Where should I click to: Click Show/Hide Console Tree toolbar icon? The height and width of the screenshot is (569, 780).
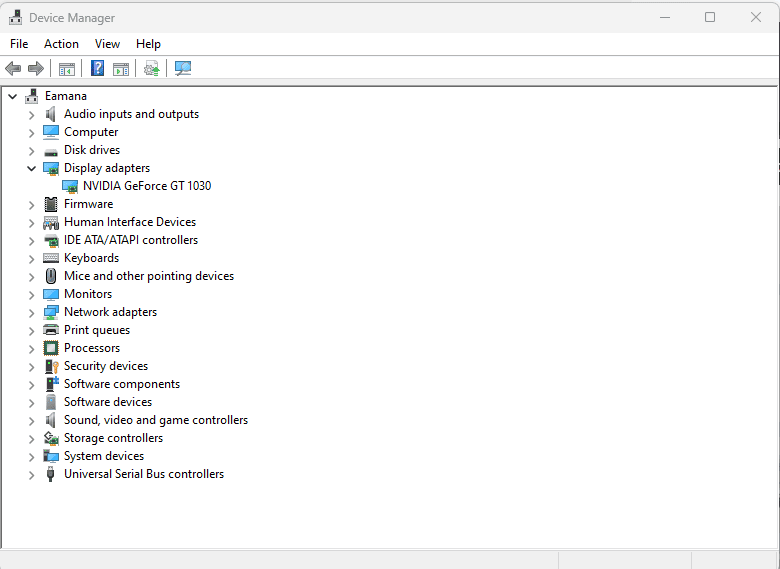(67, 69)
